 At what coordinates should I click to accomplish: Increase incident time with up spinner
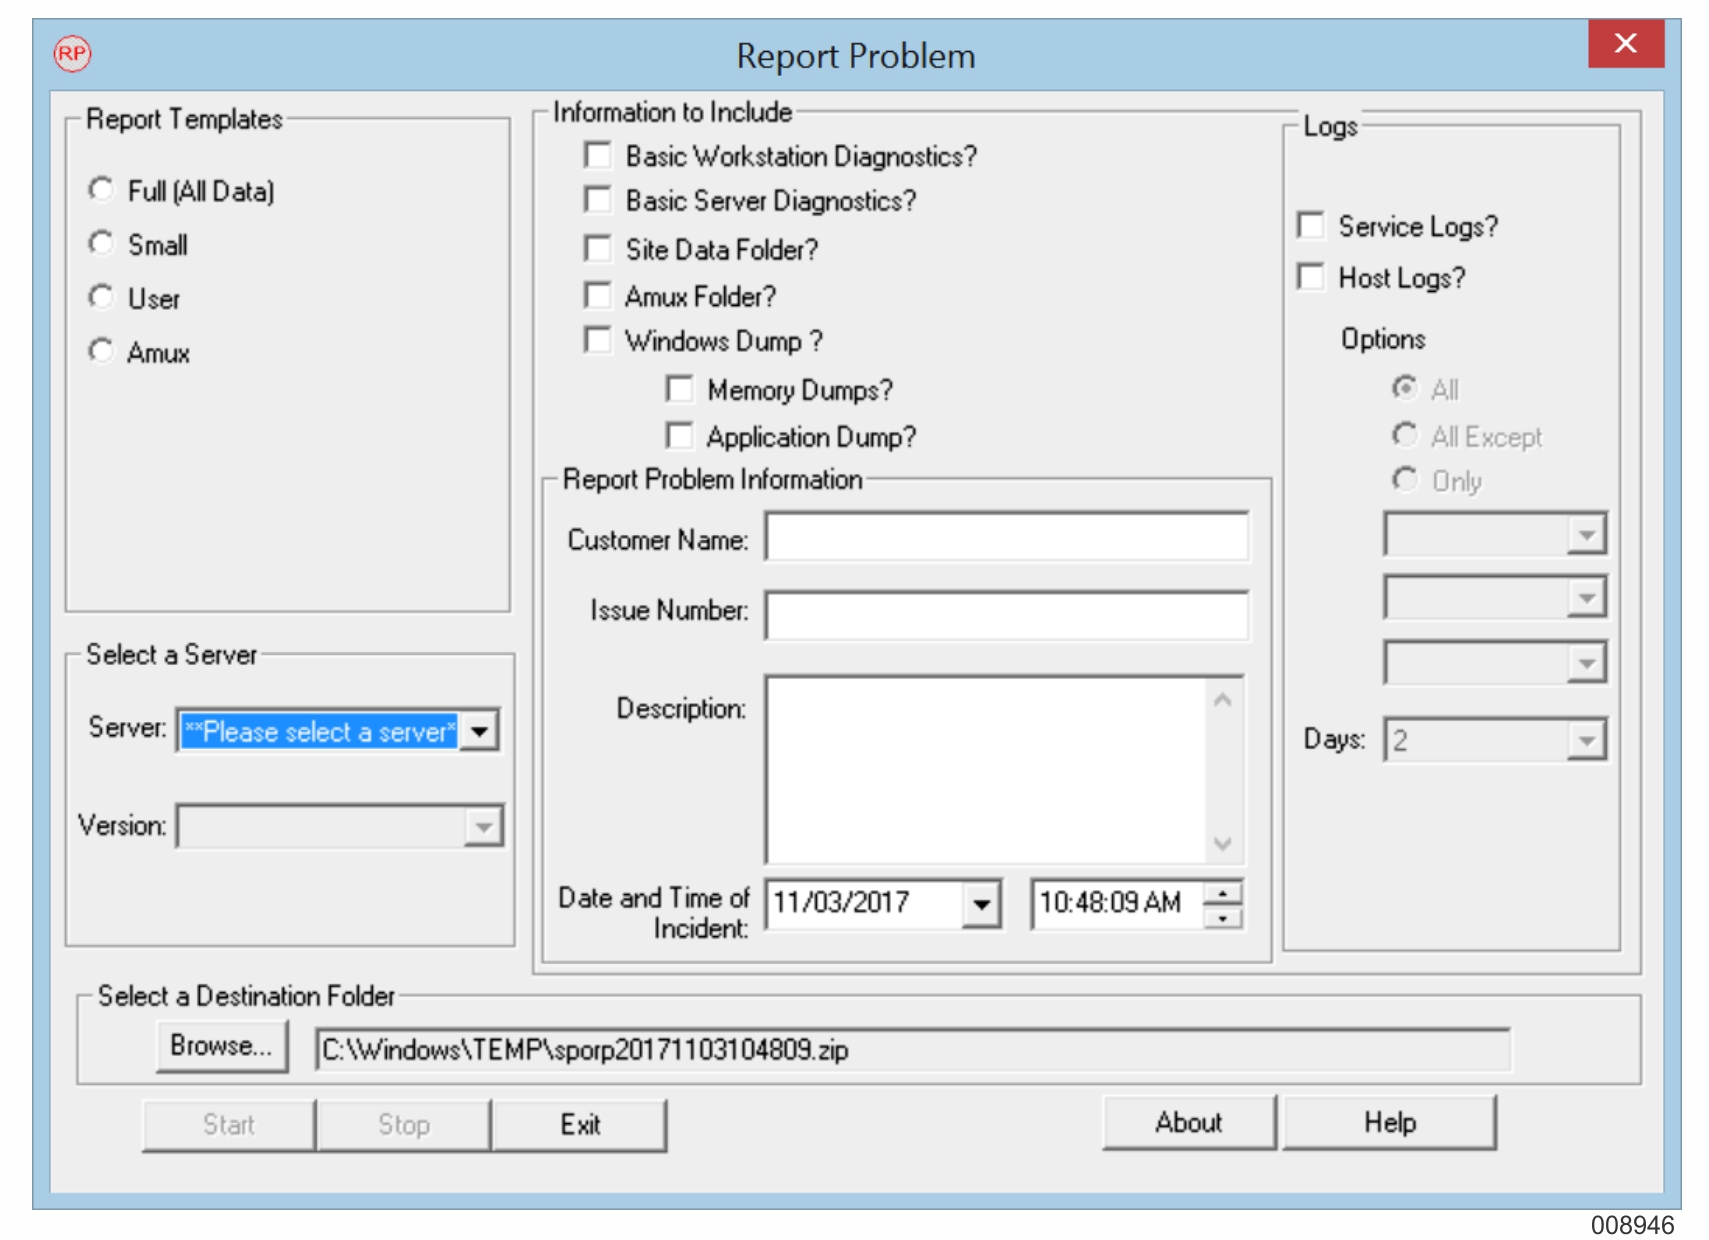tap(1223, 893)
